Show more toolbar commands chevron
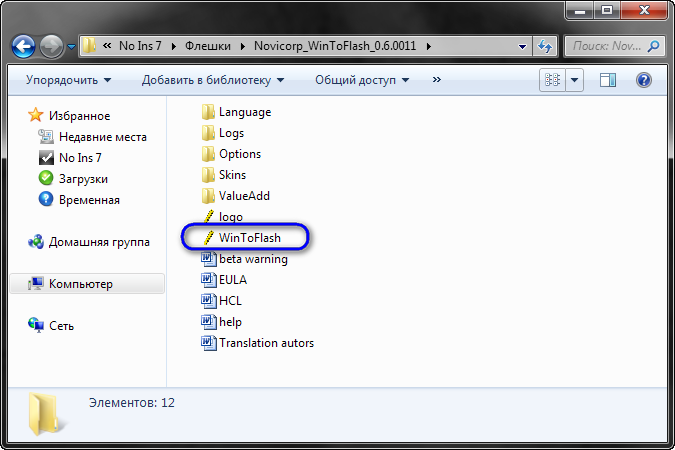The image size is (675, 450). [x=437, y=80]
